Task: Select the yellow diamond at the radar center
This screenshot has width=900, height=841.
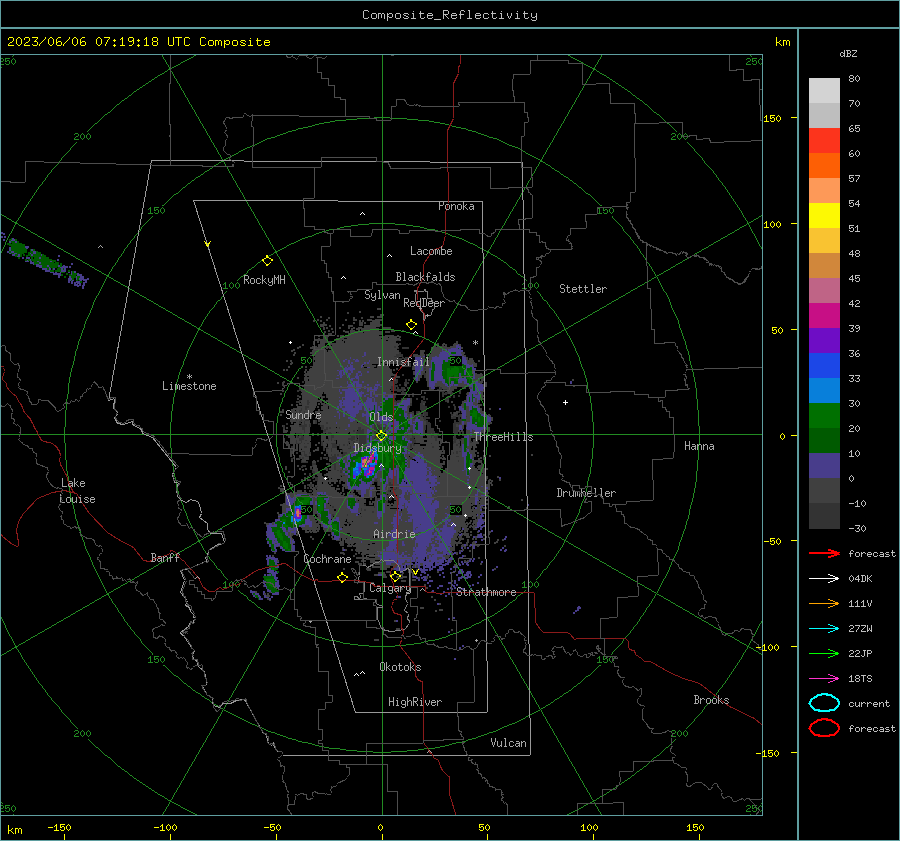Action: click(x=381, y=436)
